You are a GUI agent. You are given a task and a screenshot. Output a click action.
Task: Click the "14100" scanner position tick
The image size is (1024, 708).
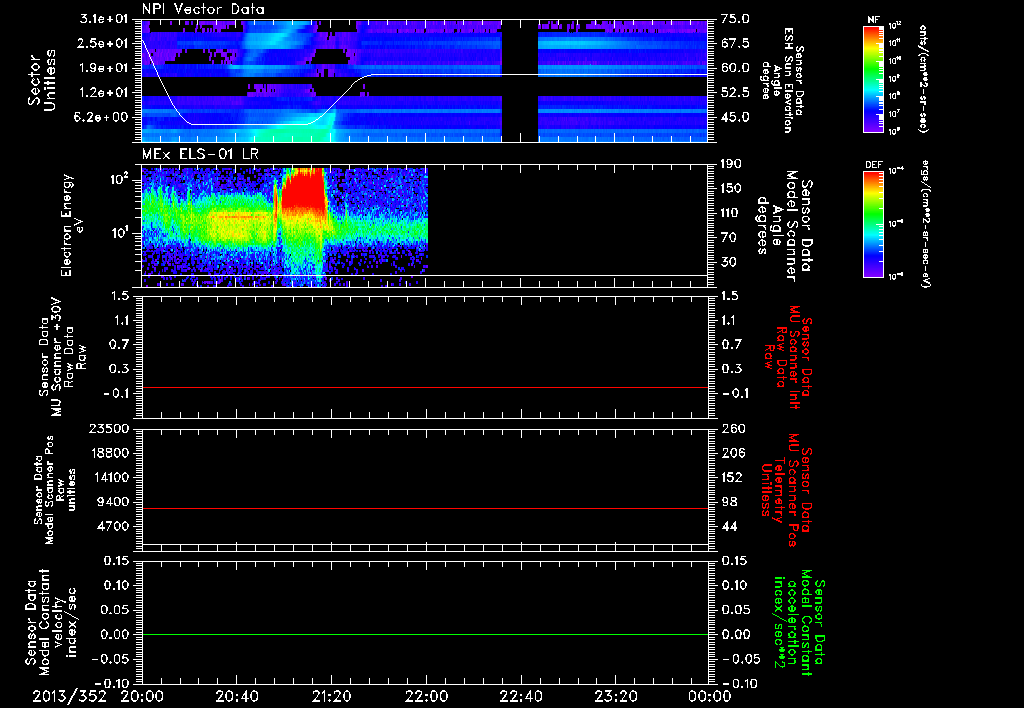click(111, 477)
